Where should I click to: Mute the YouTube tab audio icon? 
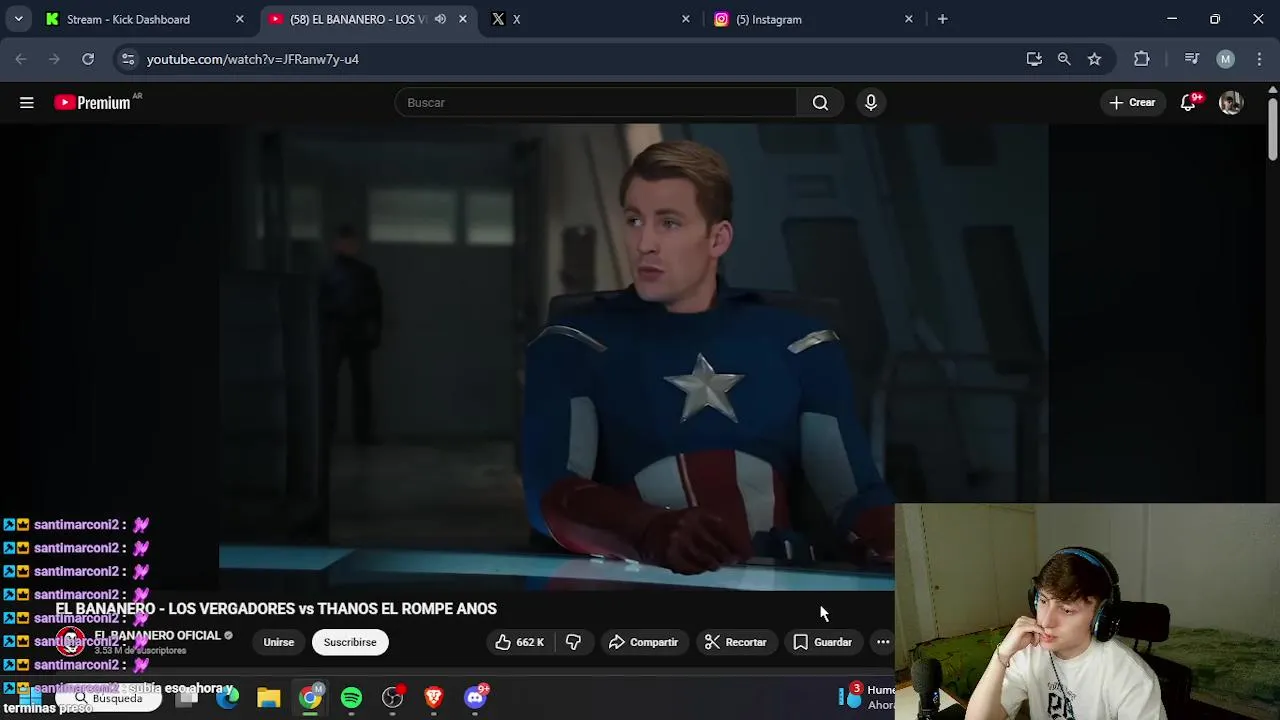point(440,19)
